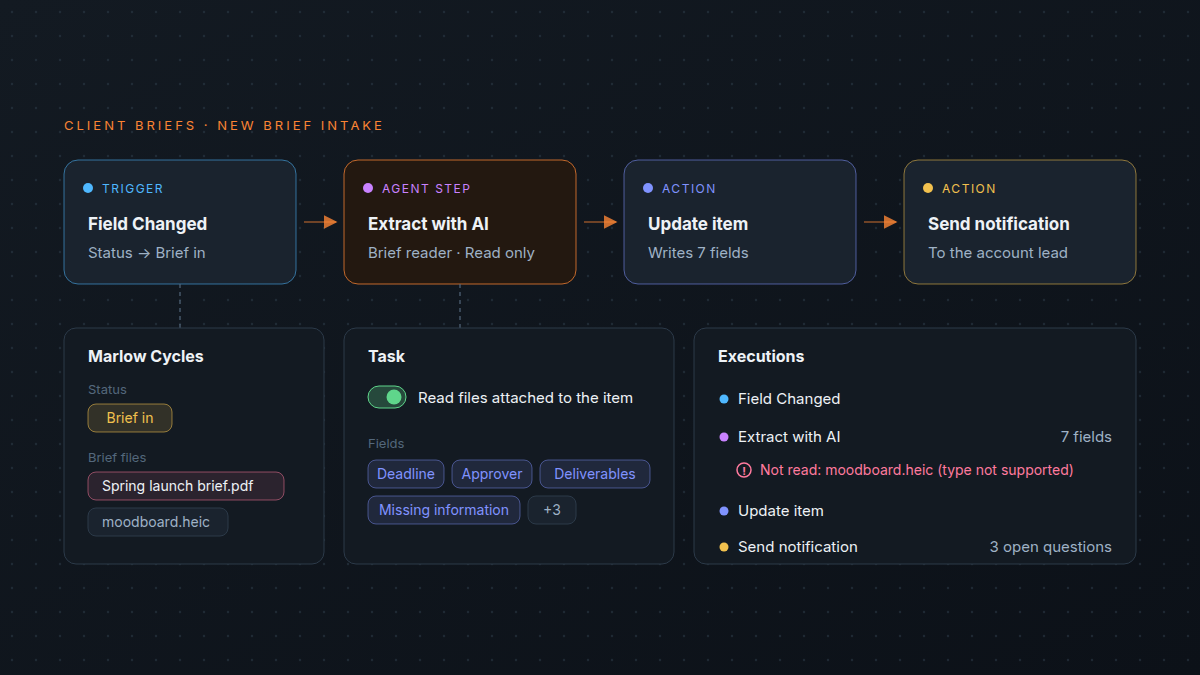Click the Executions panel heading
1200x675 pixels.
click(x=761, y=356)
